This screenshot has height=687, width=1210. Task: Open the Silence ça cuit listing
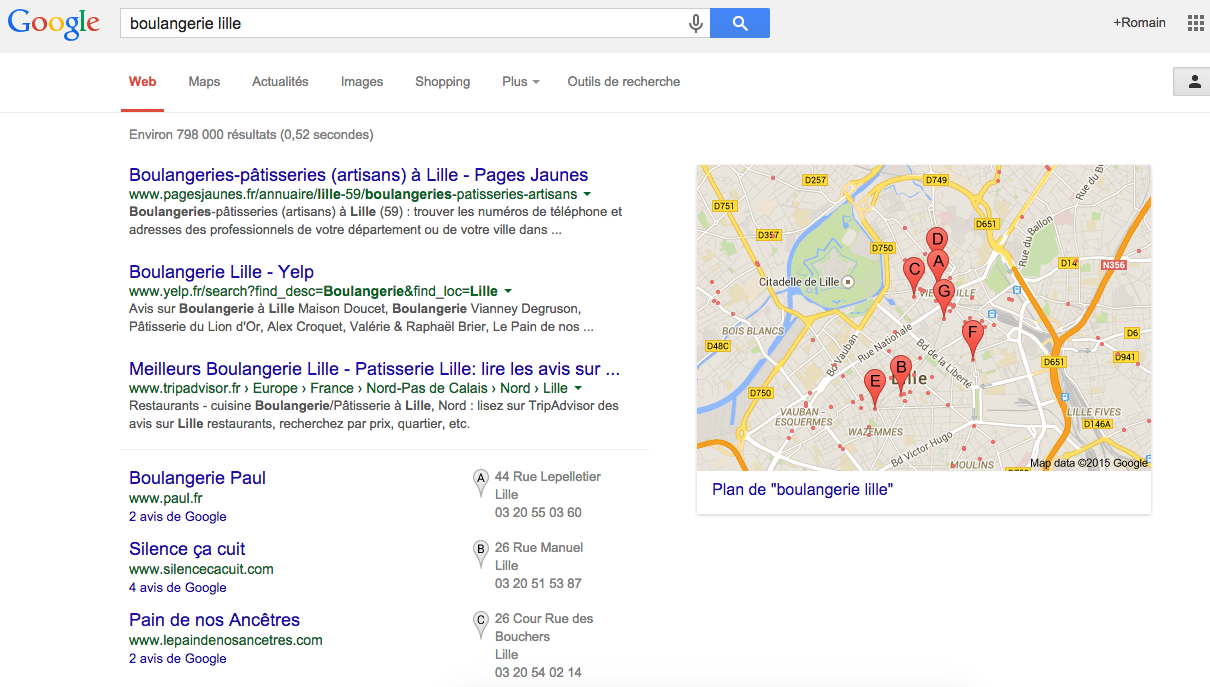tap(187, 549)
